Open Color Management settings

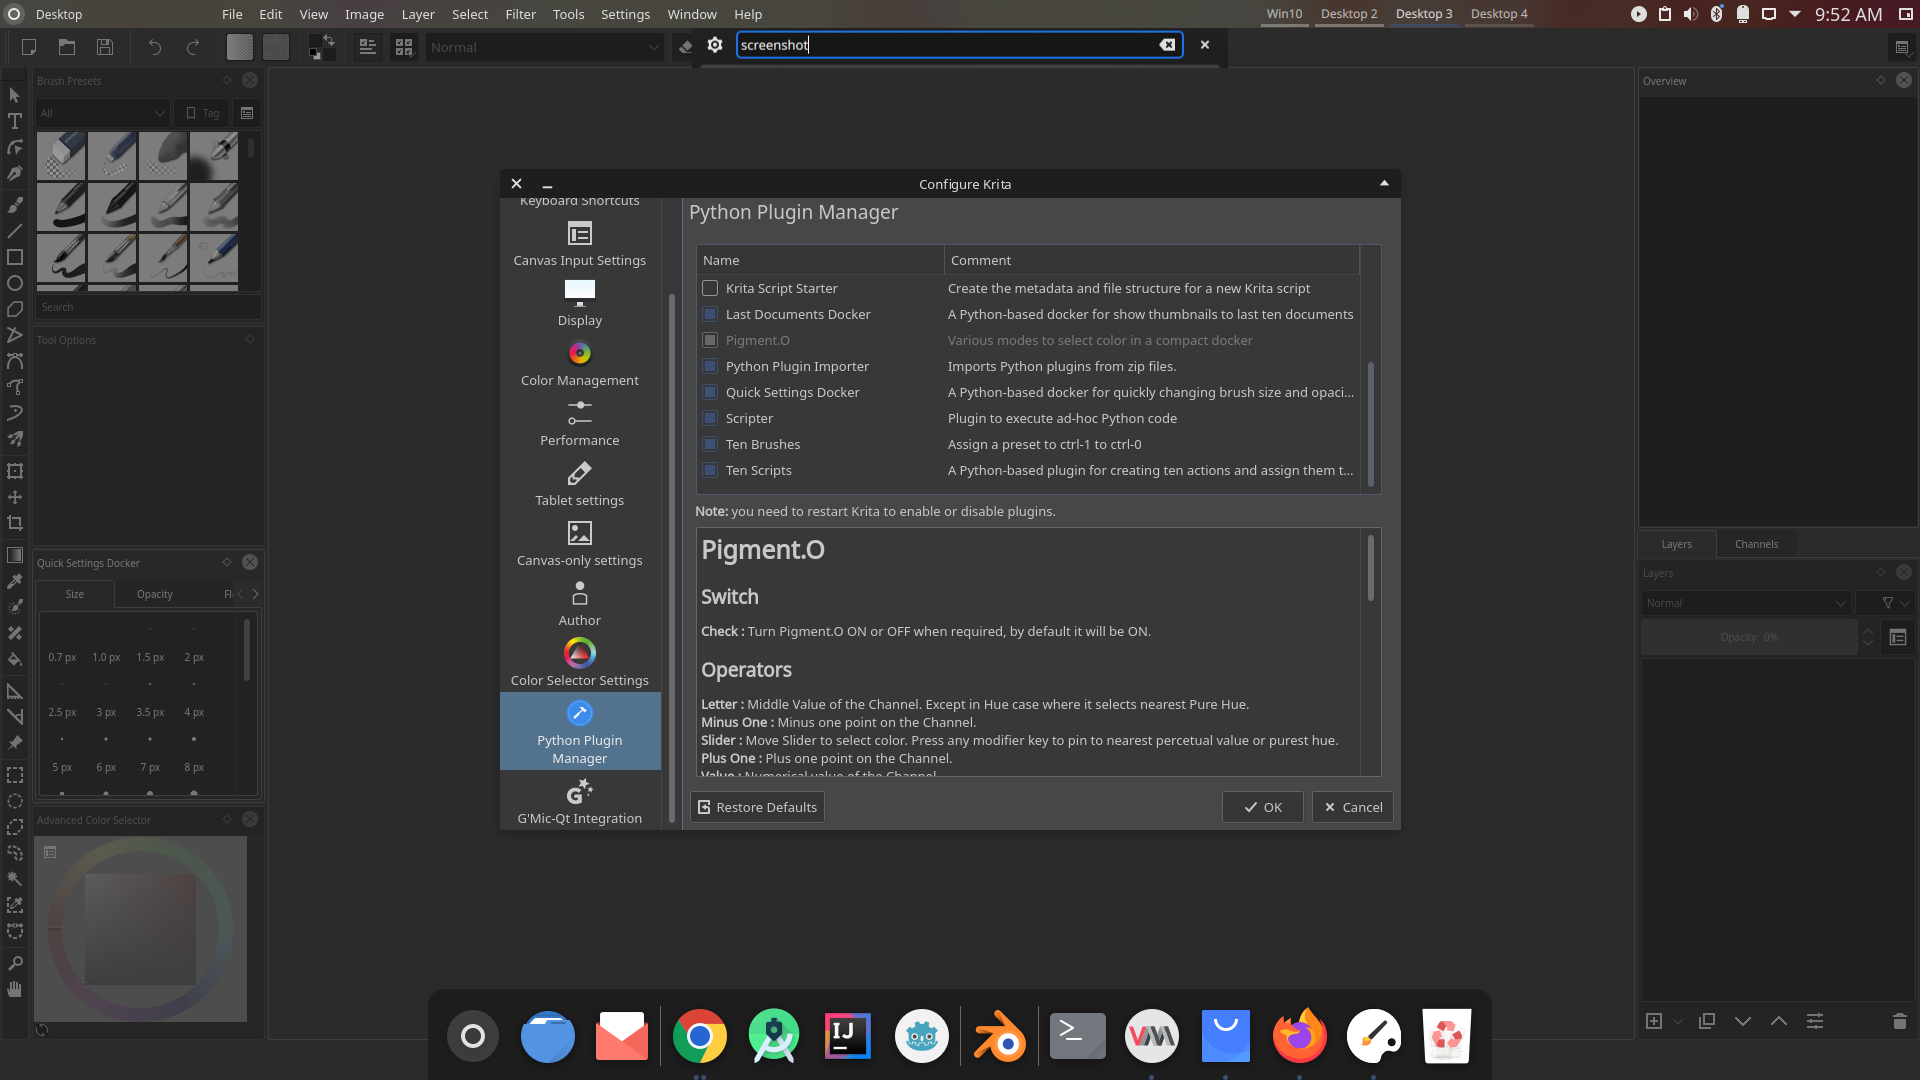(580, 364)
